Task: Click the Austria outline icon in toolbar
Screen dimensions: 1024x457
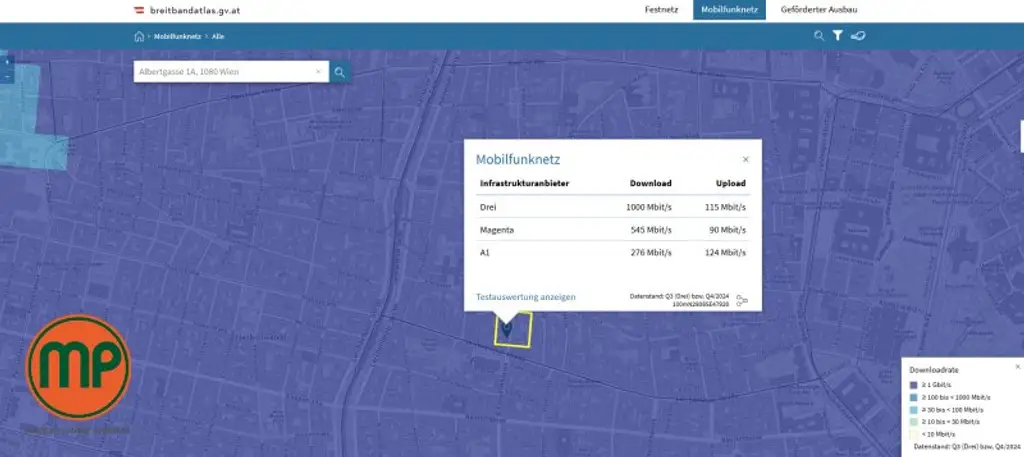Action: 858,36
